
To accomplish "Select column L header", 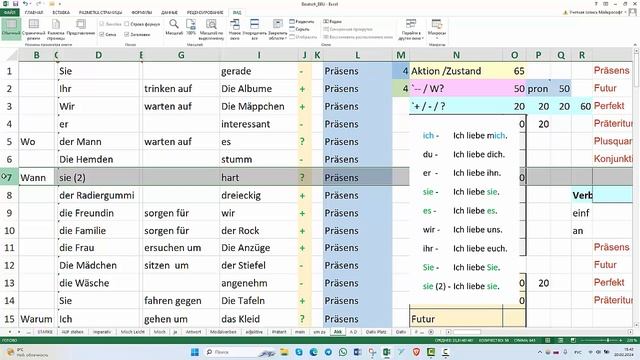I will (x=357, y=55).
